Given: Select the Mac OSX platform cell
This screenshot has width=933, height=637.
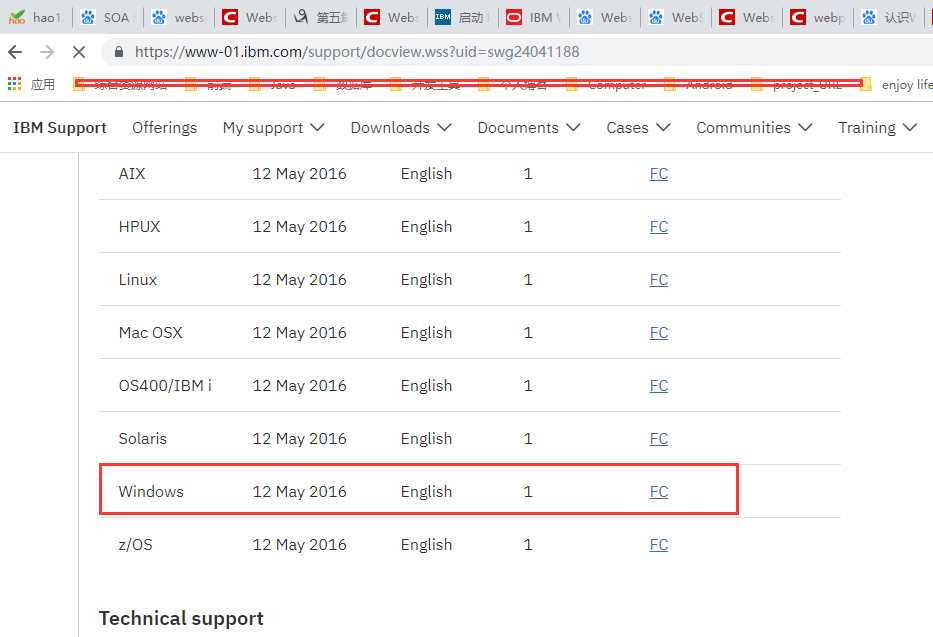Looking at the screenshot, I should (151, 332).
